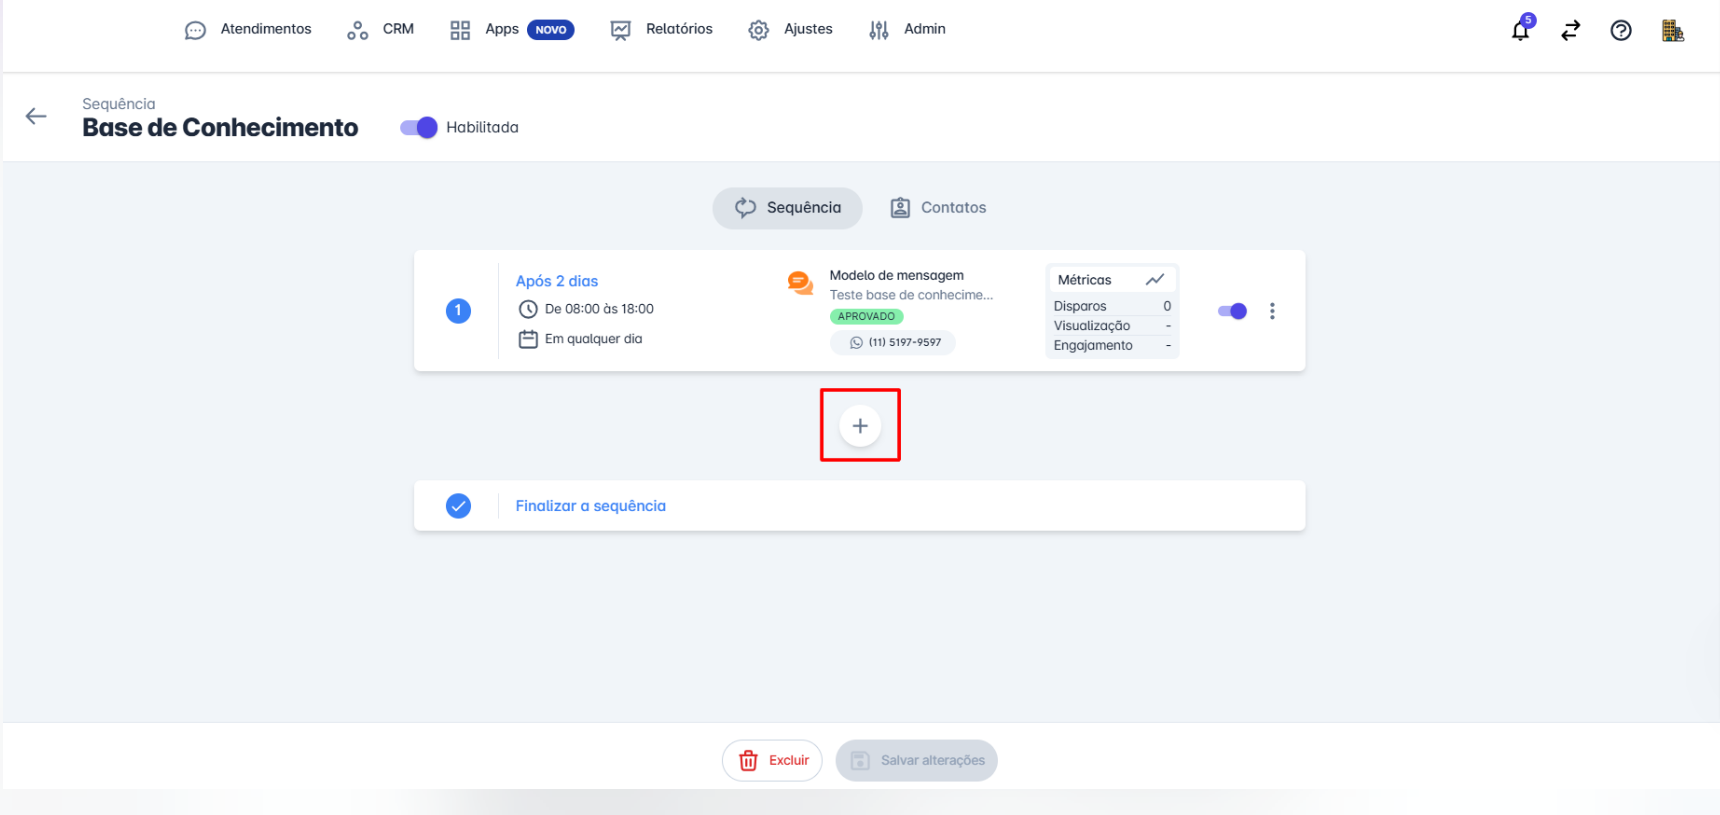Open the help question mark icon
Screen dimensions: 1720x815
coord(1620,30)
